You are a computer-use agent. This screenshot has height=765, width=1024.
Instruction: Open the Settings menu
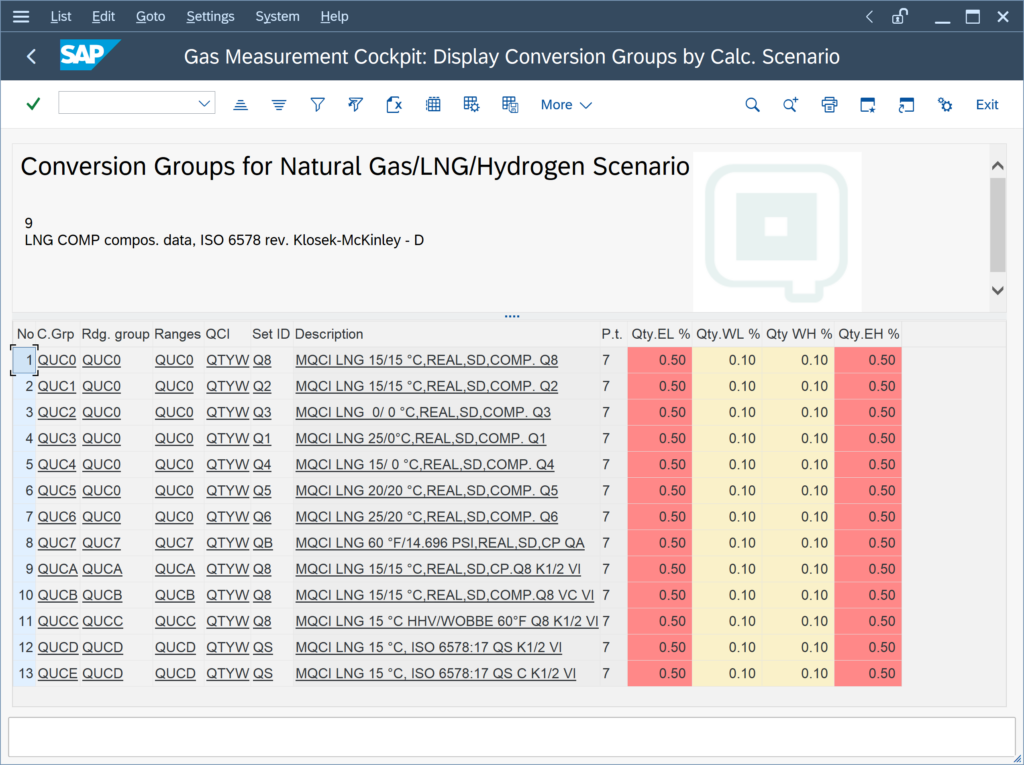pyautogui.click(x=210, y=16)
